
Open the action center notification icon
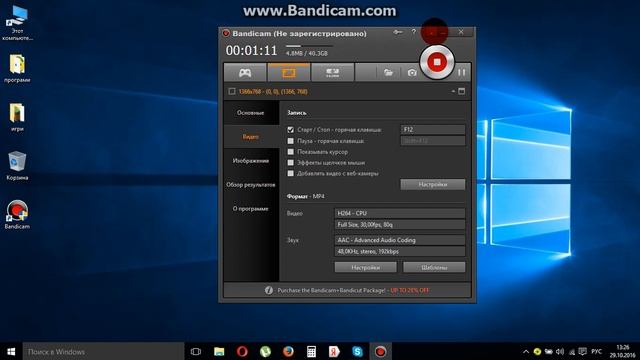583,351
